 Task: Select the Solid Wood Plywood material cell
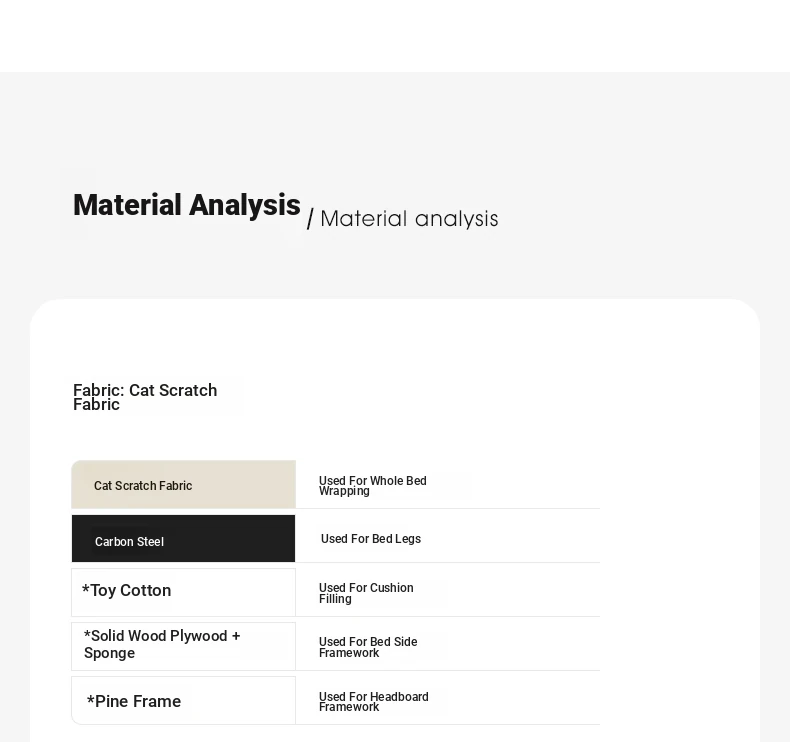[183, 645]
